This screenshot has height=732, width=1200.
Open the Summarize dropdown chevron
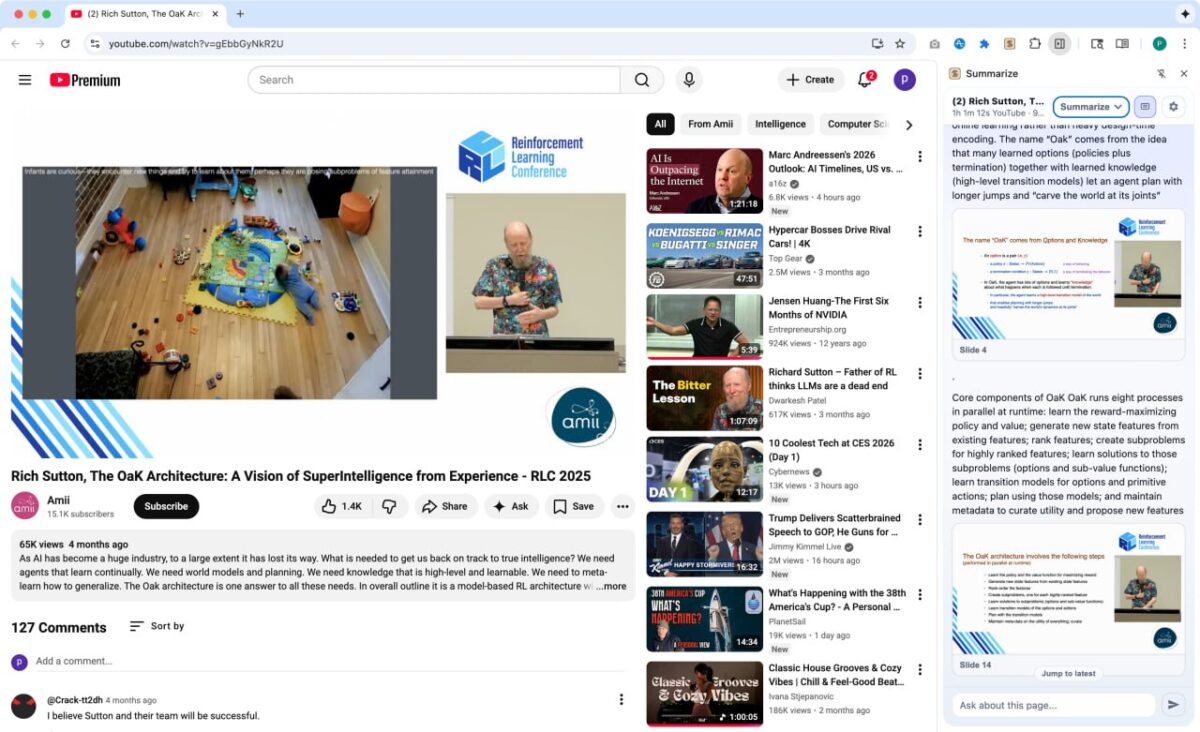tap(1112, 106)
